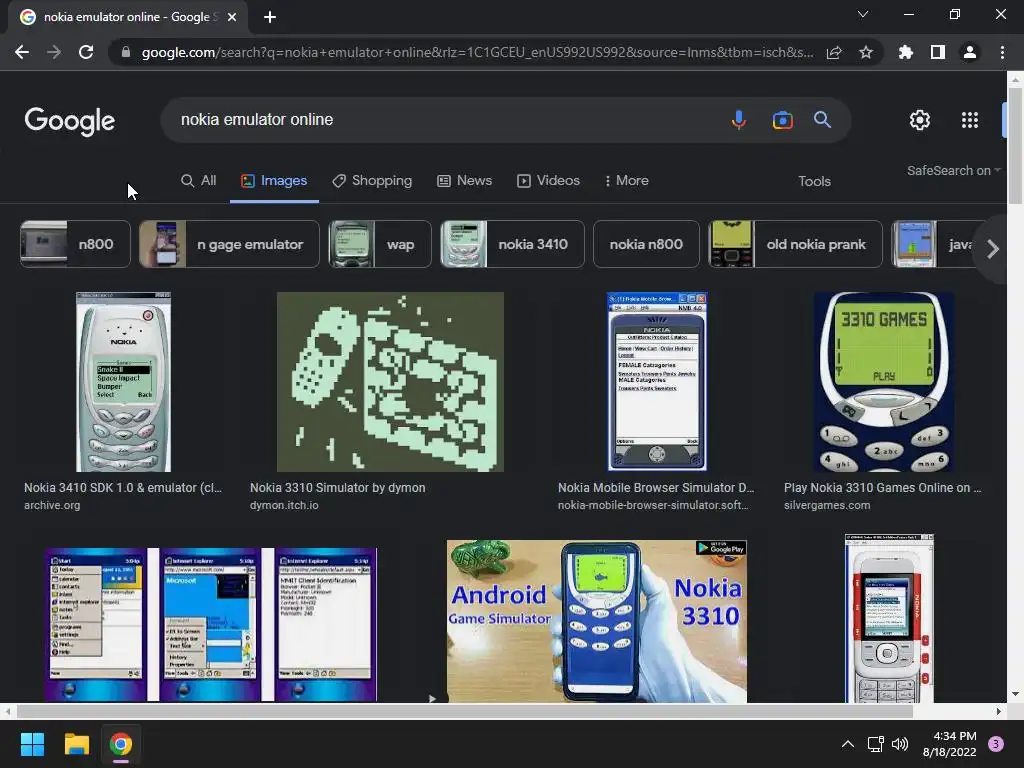
Task: View site information lock icon
Action: point(126,52)
